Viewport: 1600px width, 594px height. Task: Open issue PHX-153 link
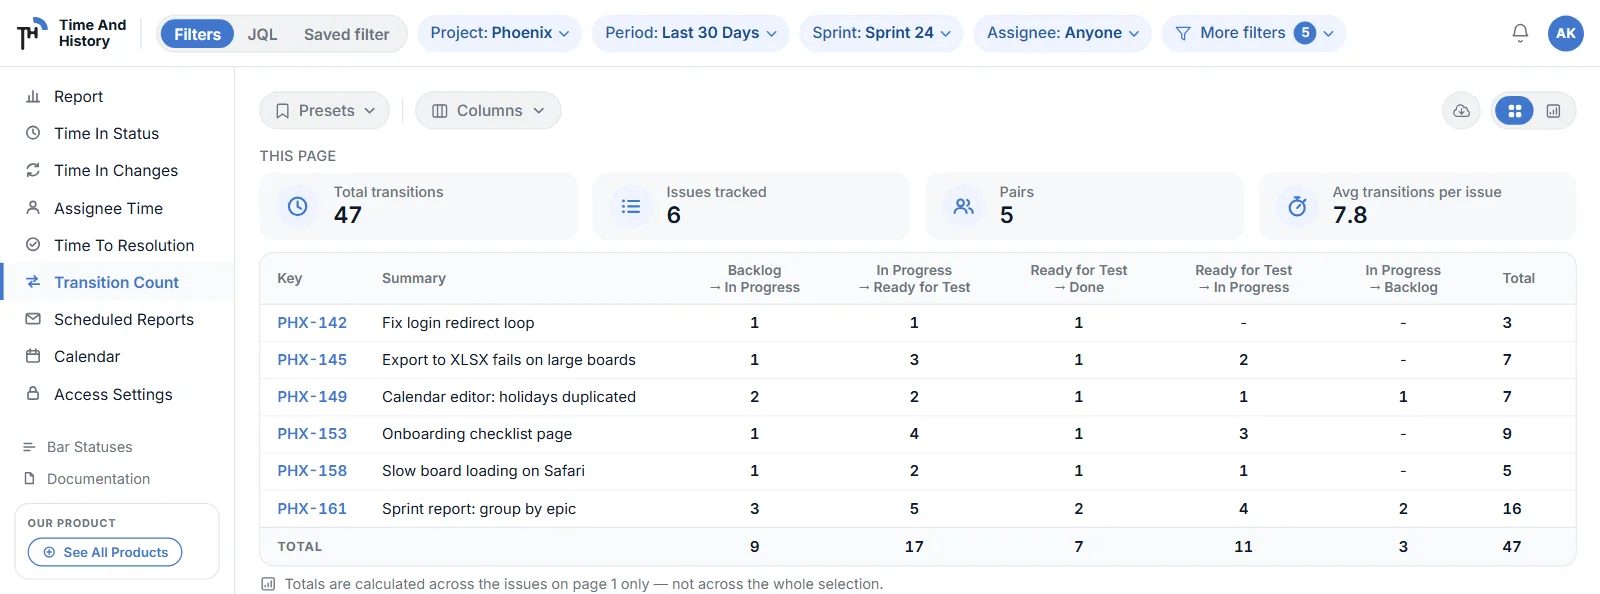pyautogui.click(x=312, y=434)
